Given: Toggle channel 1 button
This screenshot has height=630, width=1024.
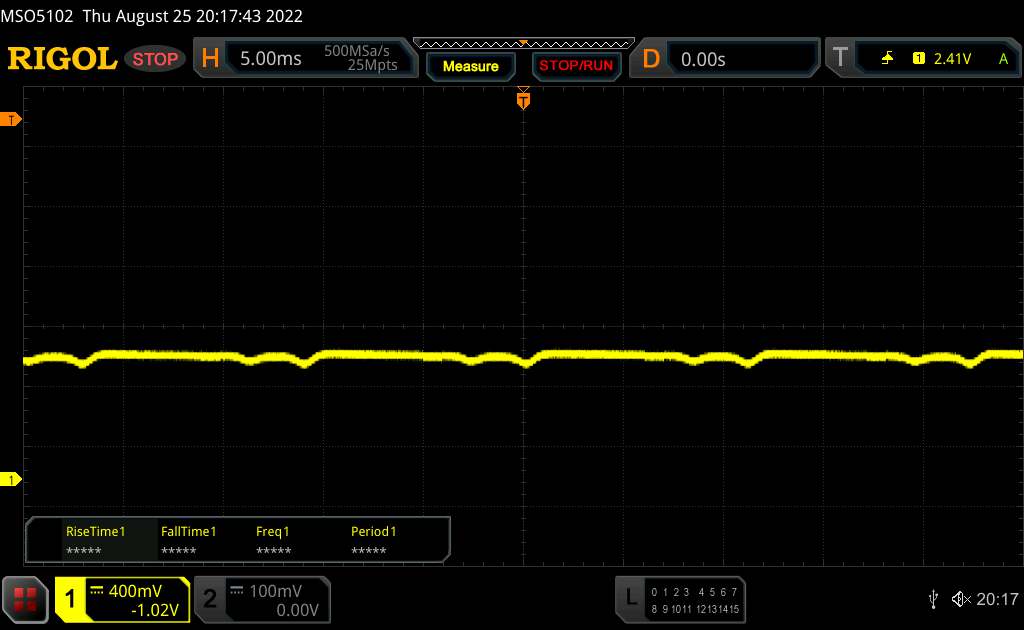Looking at the screenshot, I should [70, 599].
